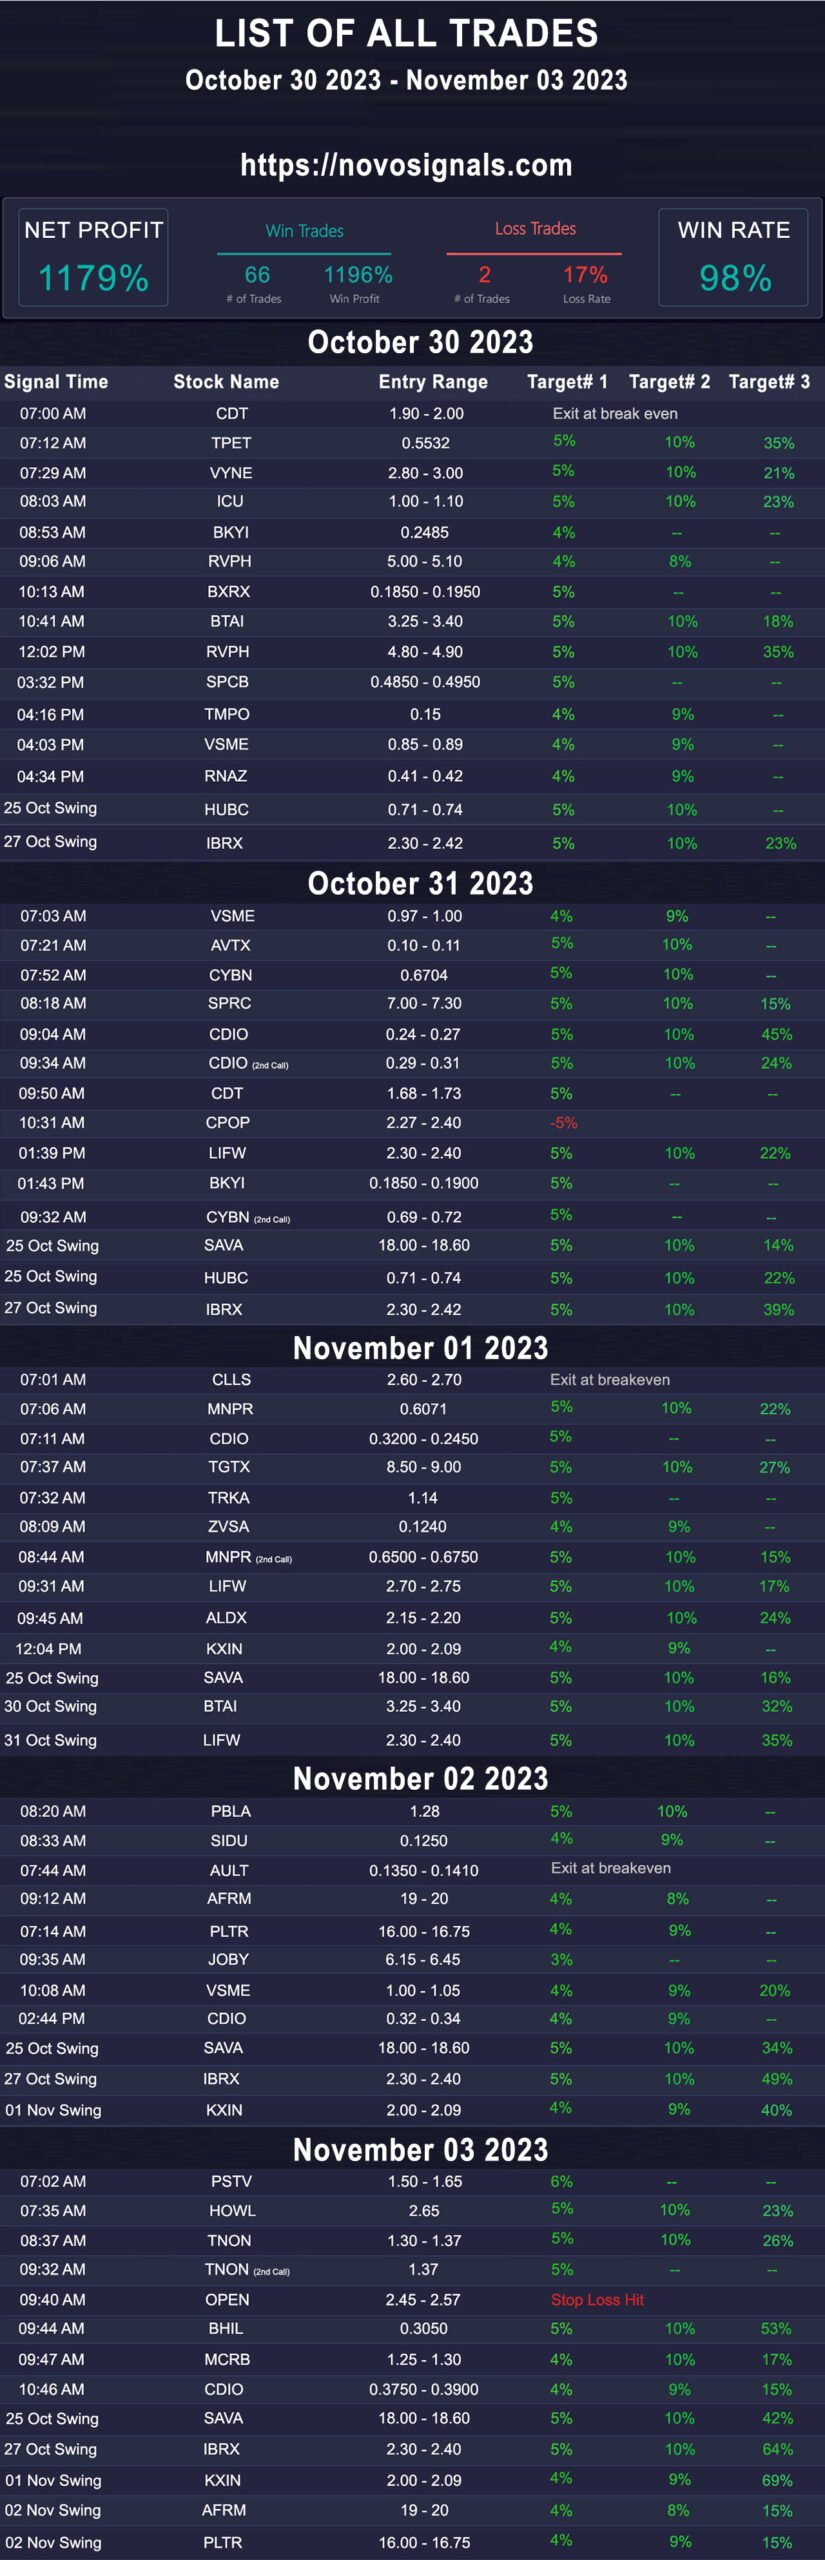Select the November 03 2023 section heading

click(x=420, y=2150)
